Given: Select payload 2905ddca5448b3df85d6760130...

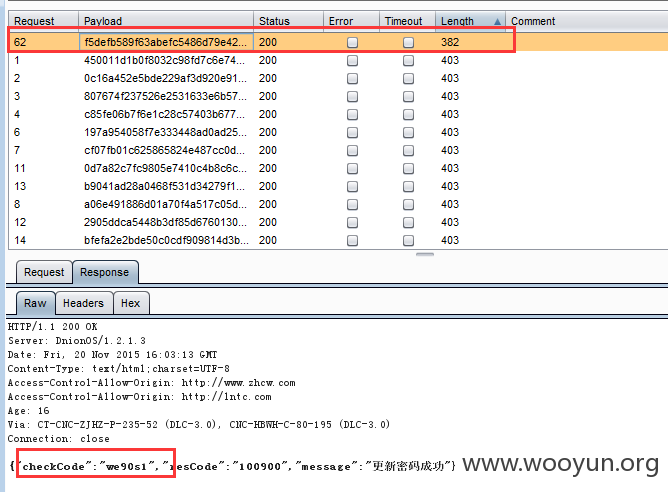Looking at the screenshot, I should (x=165, y=222).
